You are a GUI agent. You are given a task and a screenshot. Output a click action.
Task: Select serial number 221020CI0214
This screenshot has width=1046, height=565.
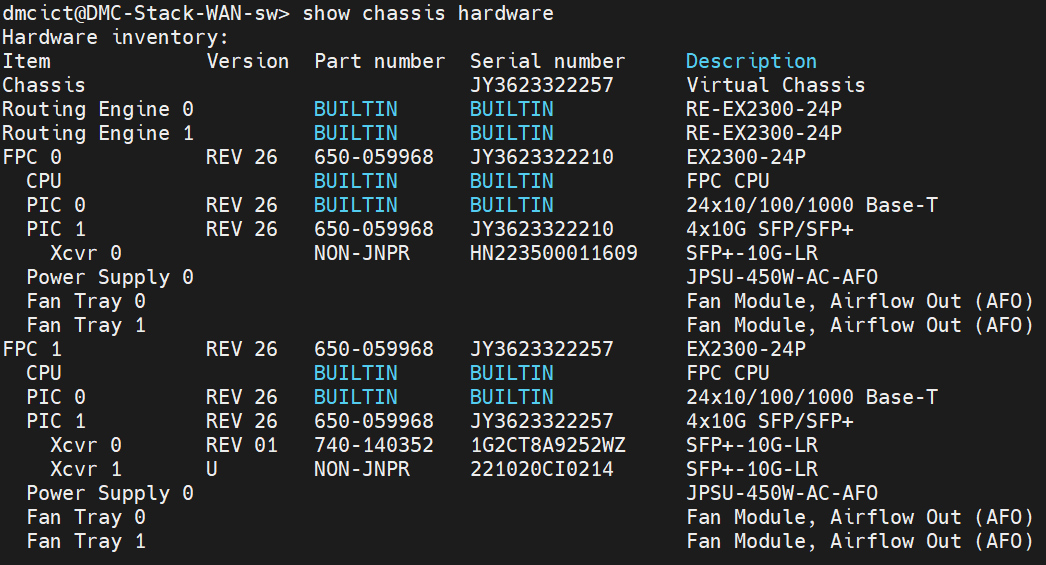pos(541,469)
